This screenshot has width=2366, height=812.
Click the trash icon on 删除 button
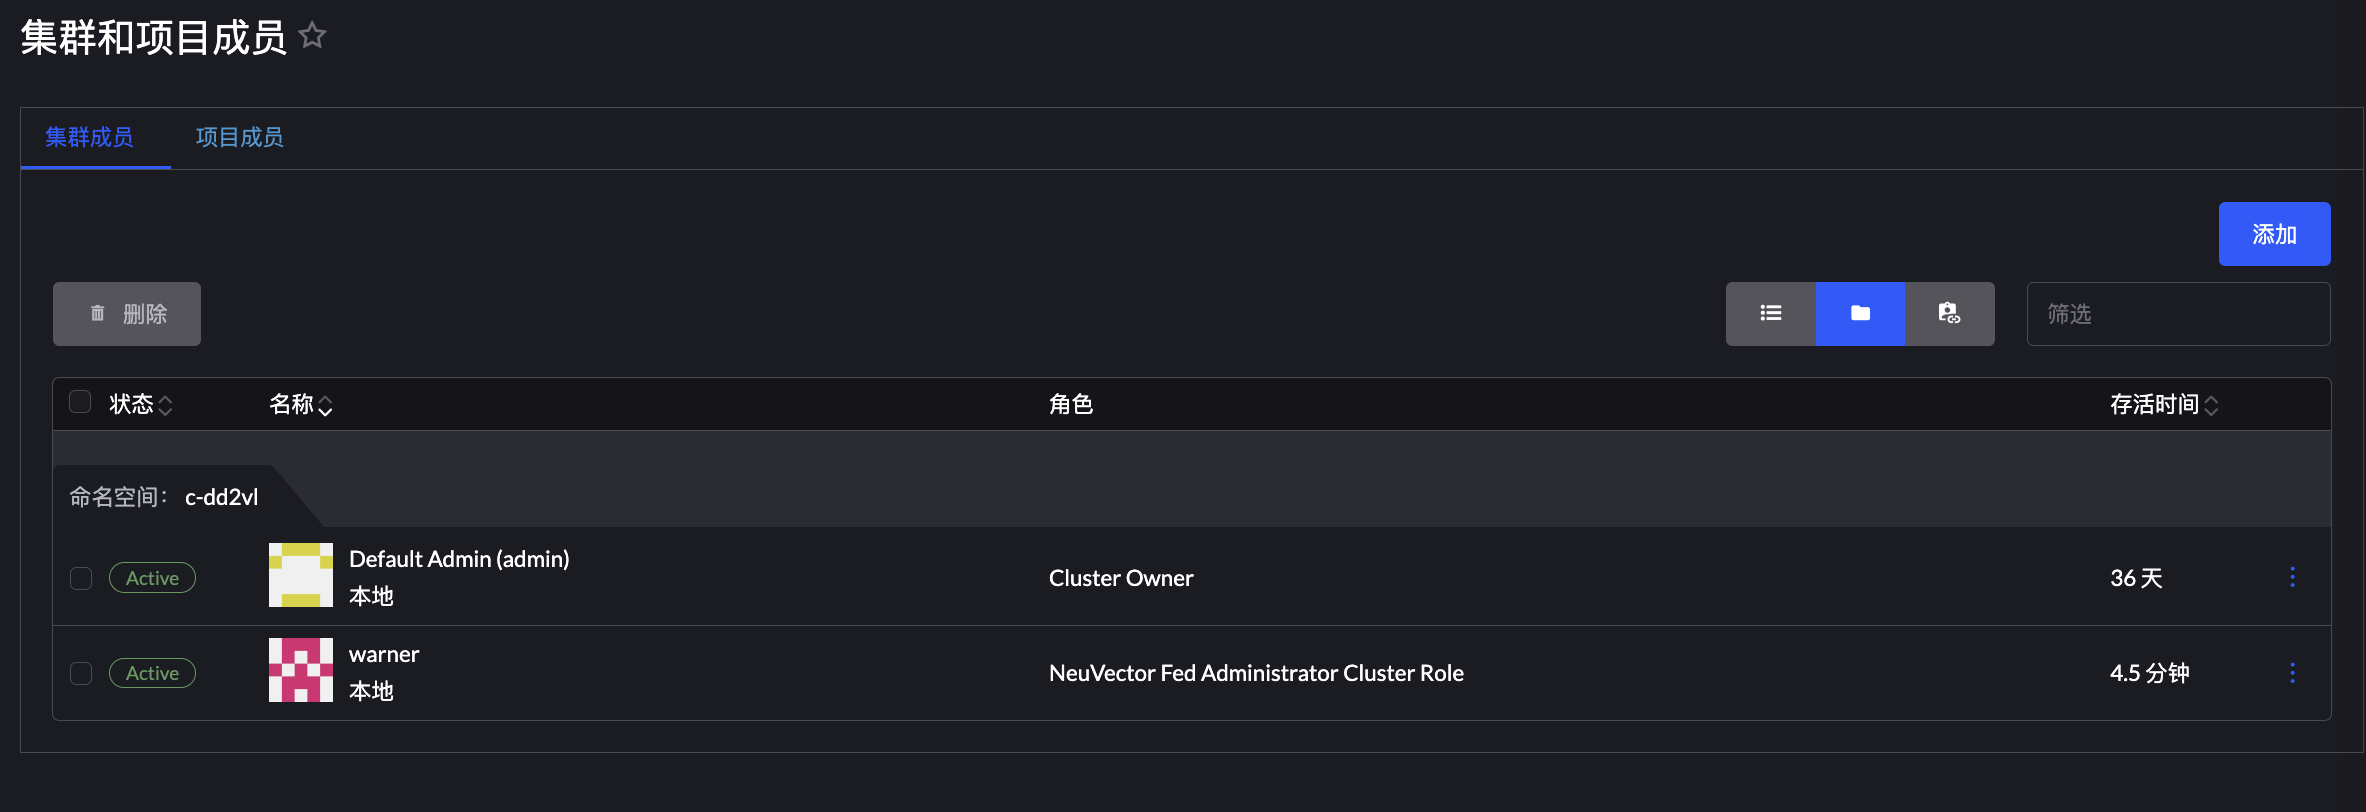(x=97, y=313)
